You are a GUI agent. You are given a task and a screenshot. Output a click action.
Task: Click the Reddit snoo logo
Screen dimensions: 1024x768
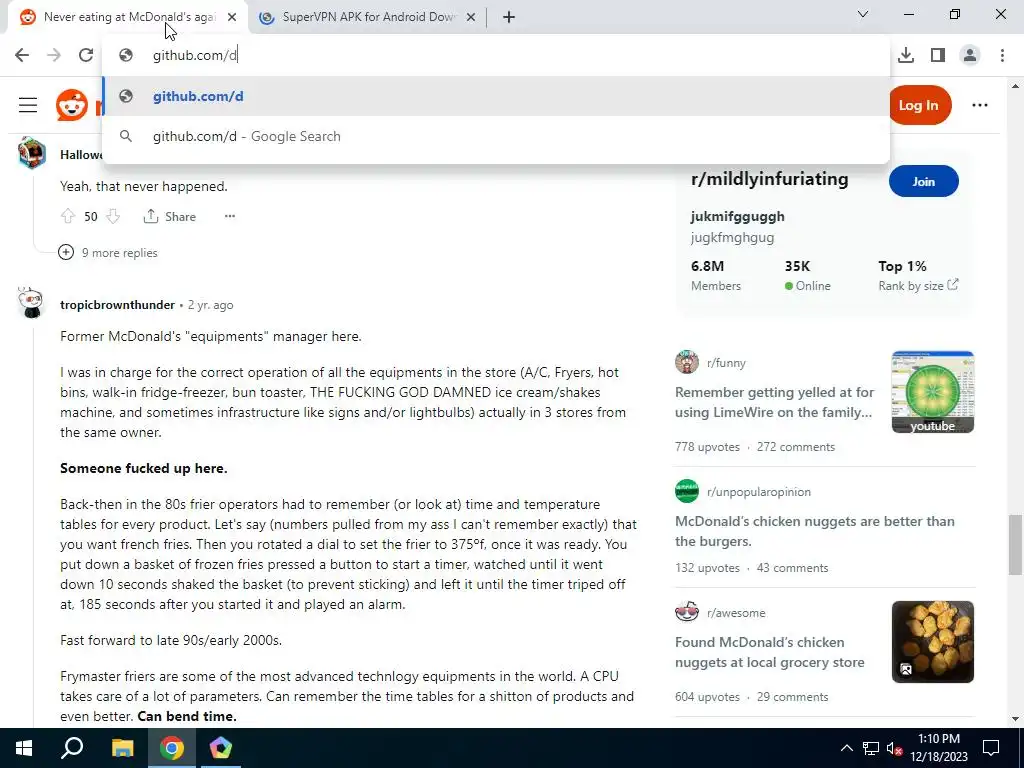72,105
